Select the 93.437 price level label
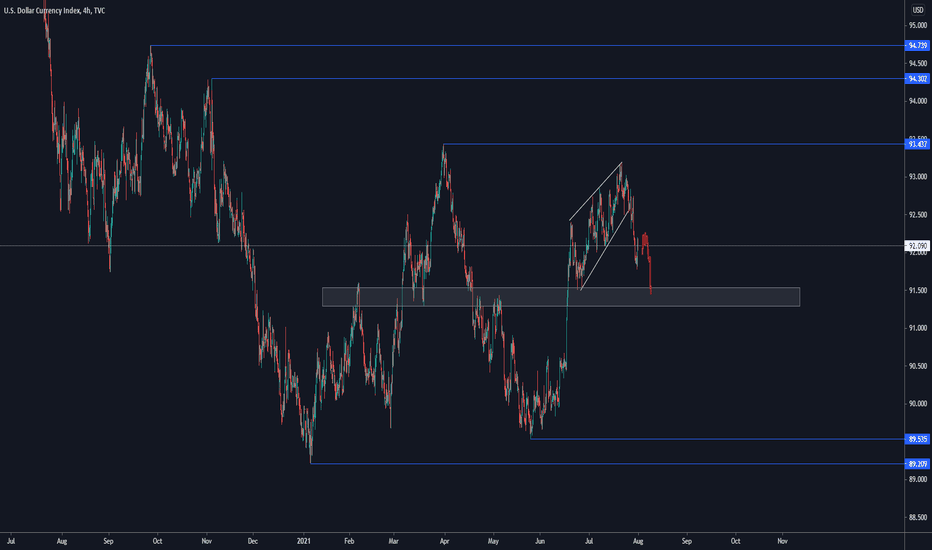This screenshot has height=550, width=932. [917, 144]
